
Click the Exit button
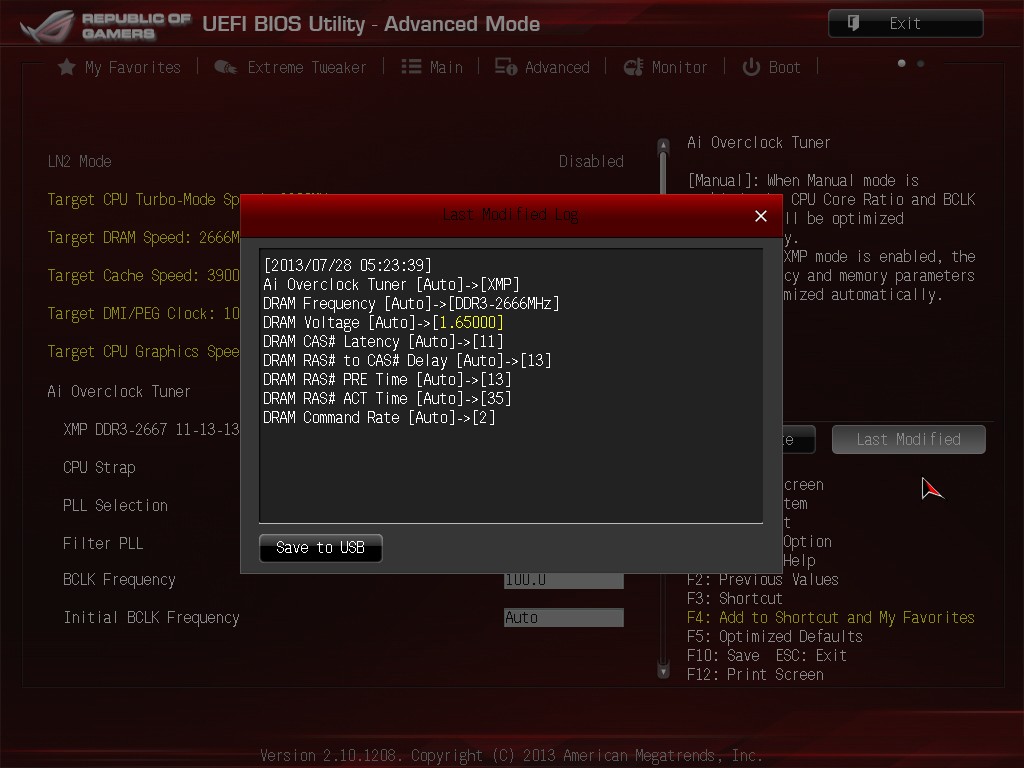click(x=906, y=24)
